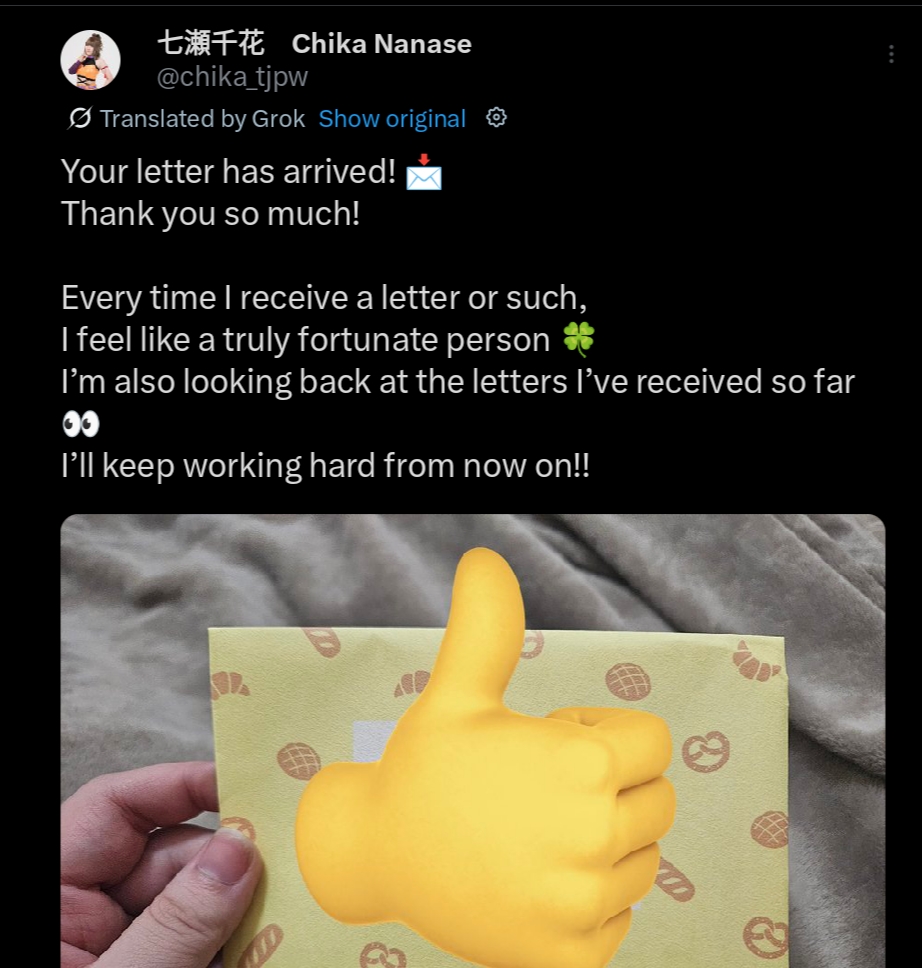The height and width of the screenshot is (968, 922).
Task: Click the English name Chika Nanase
Action: tap(382, 44)
